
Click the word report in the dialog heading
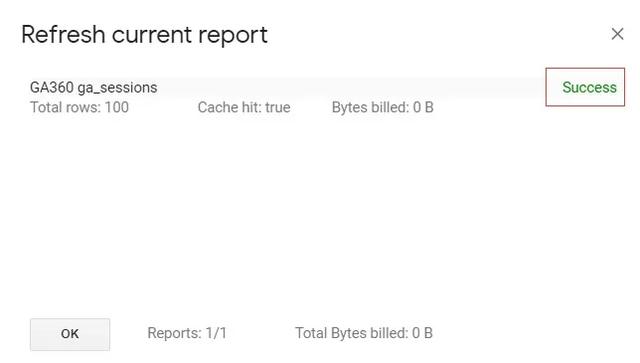point(233,36)
